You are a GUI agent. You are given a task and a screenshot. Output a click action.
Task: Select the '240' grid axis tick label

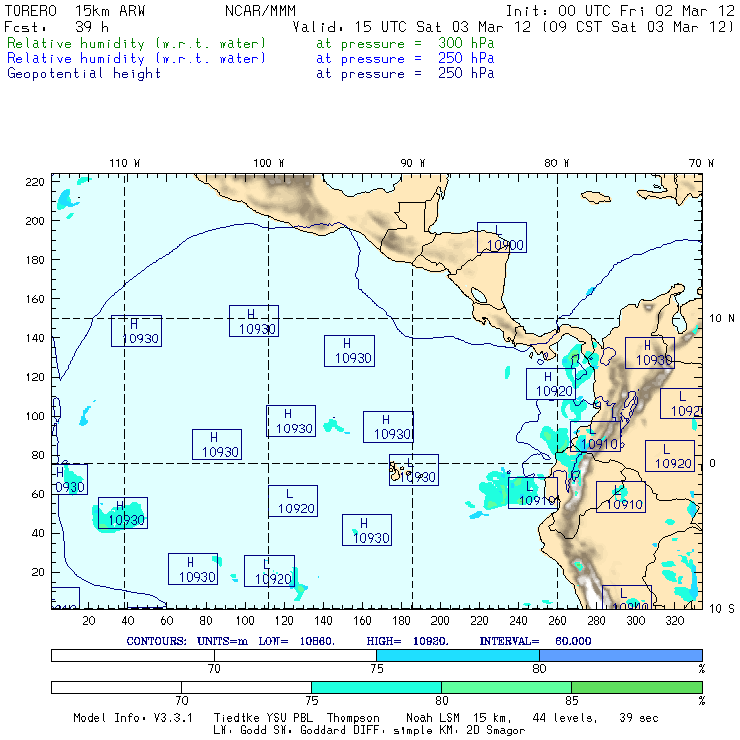pos(518,621)
